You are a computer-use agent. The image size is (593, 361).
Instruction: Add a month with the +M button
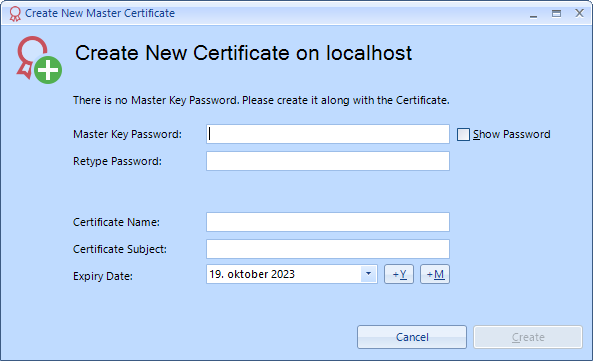coord(435,274)
